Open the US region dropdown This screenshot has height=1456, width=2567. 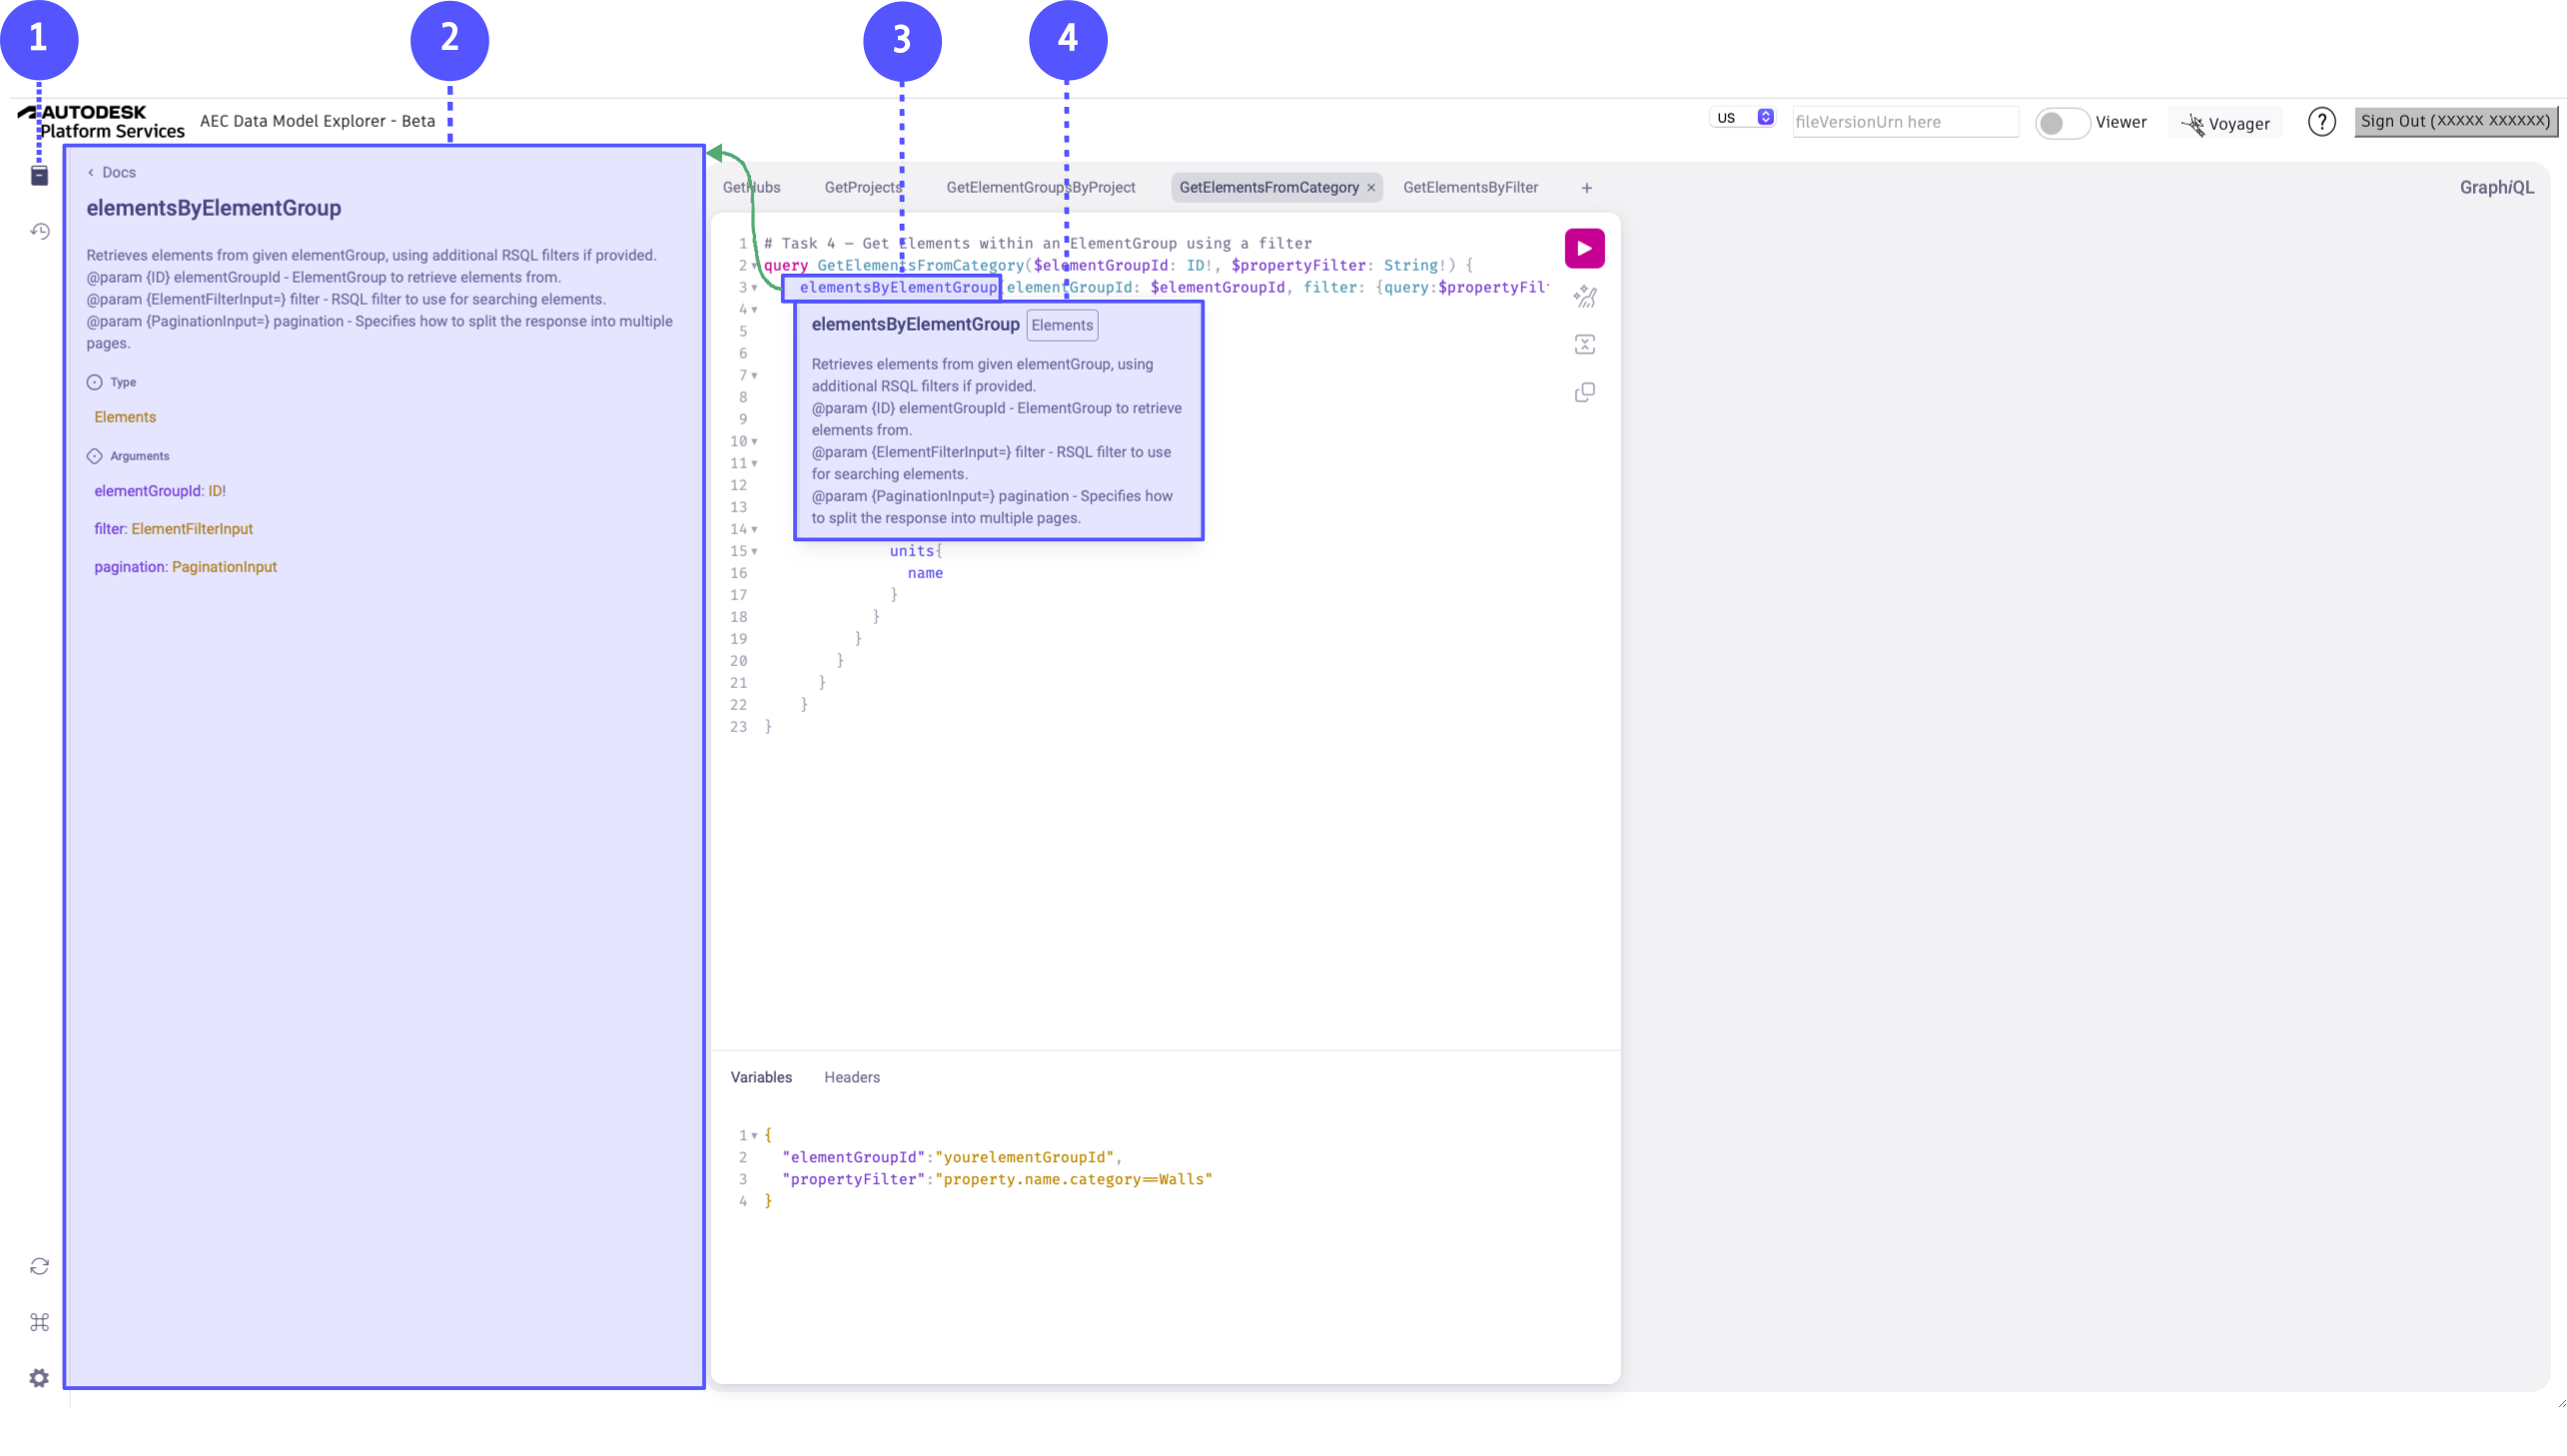click(x=1740, y=118)
